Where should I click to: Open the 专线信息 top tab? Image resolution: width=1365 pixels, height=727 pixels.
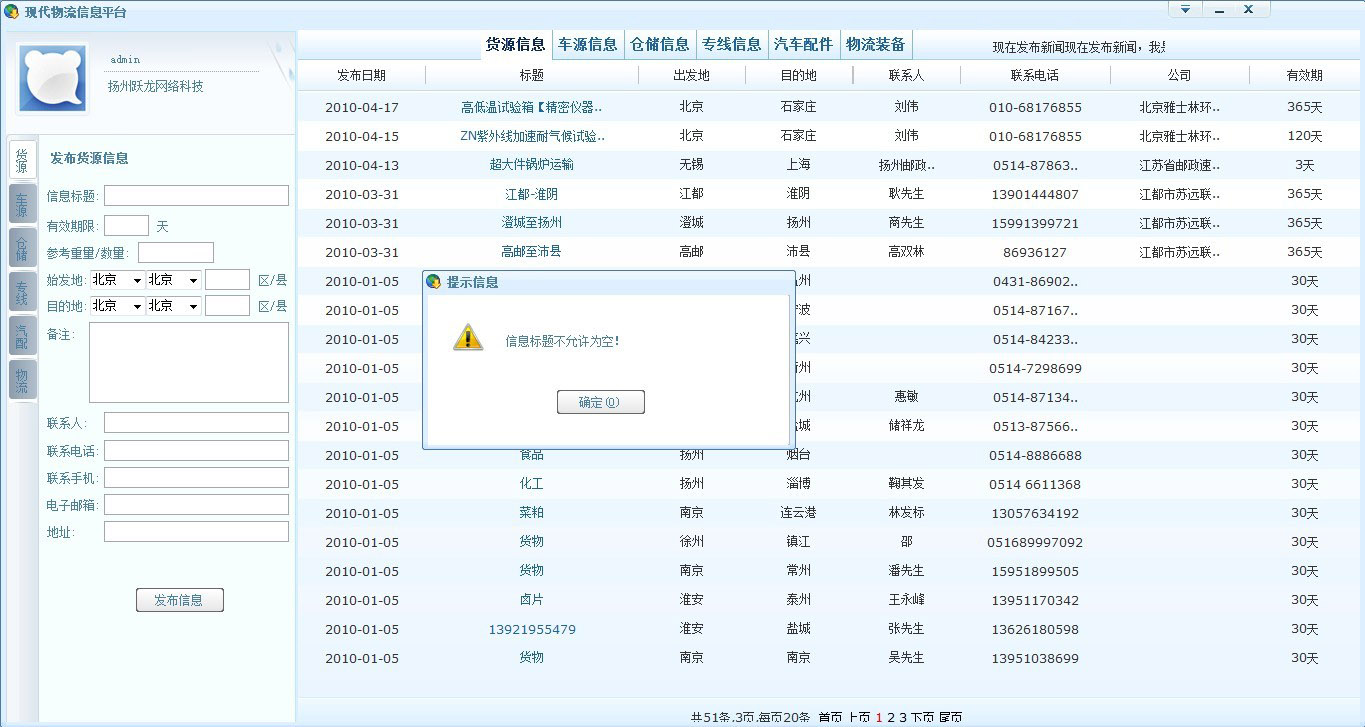[732, 45]
